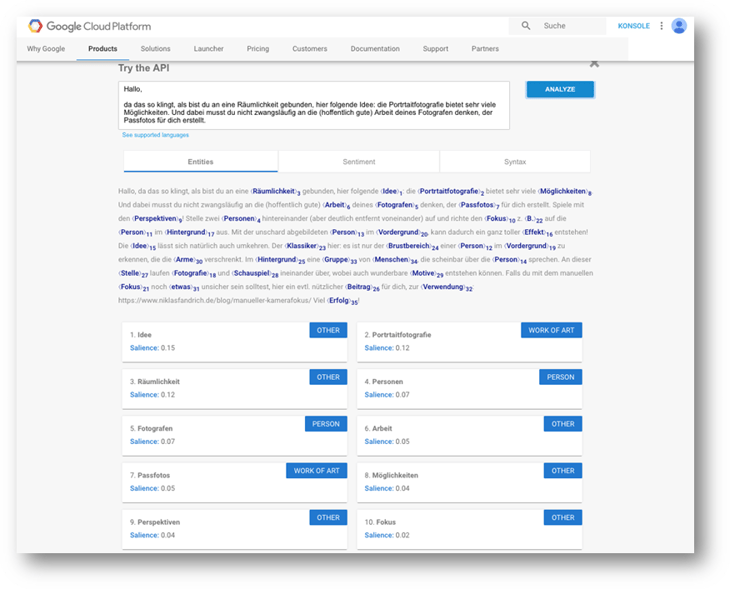Click the OTHER tag on Räumlichkeit card
The image size is (730, 589).
click(x=328, y=377)
